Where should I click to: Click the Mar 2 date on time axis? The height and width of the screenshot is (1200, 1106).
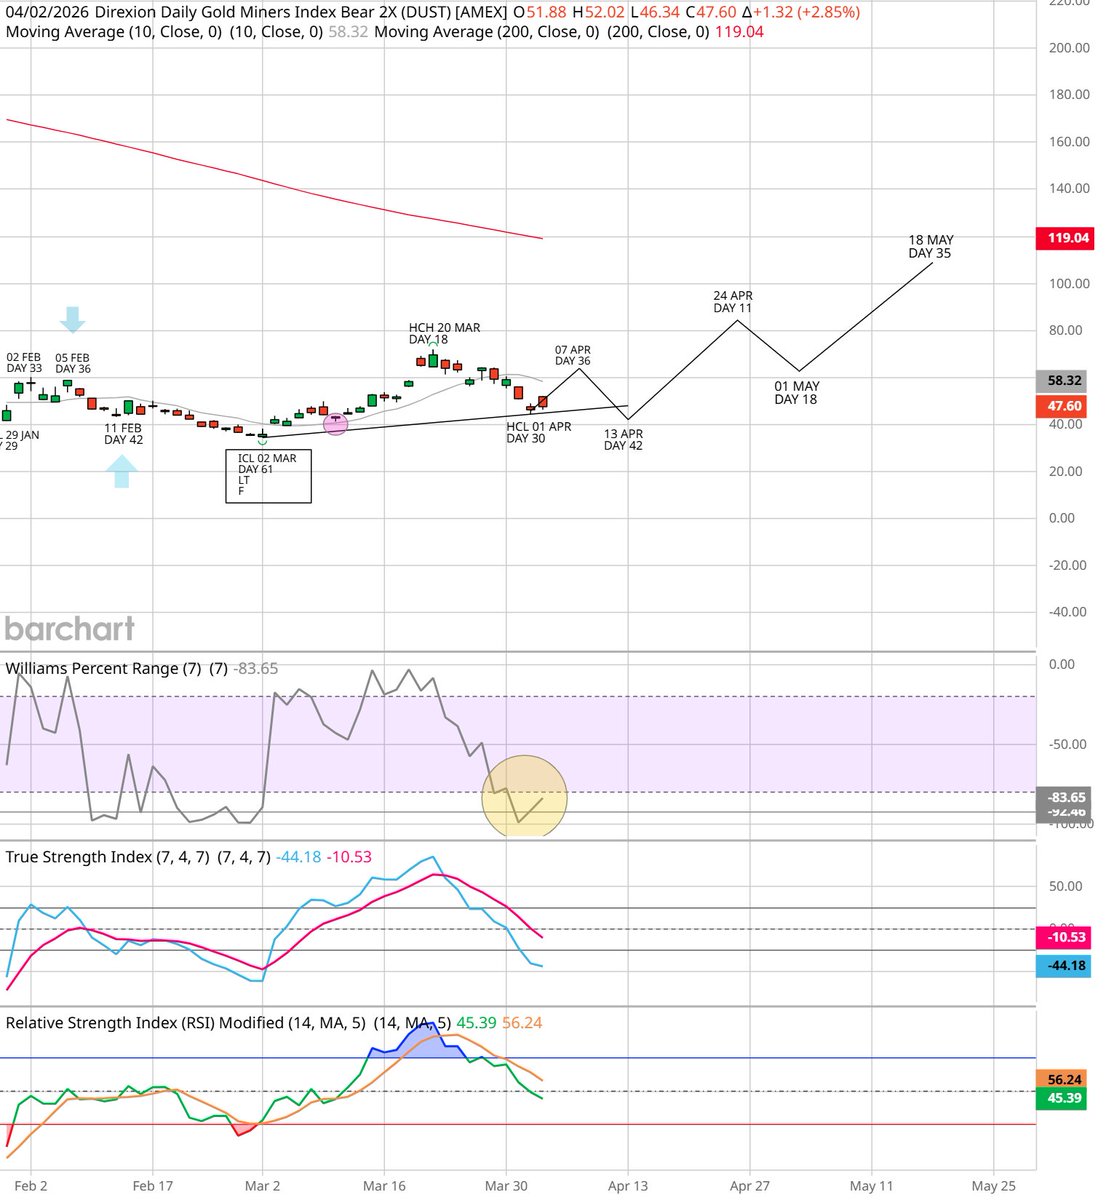[262, 1186]
